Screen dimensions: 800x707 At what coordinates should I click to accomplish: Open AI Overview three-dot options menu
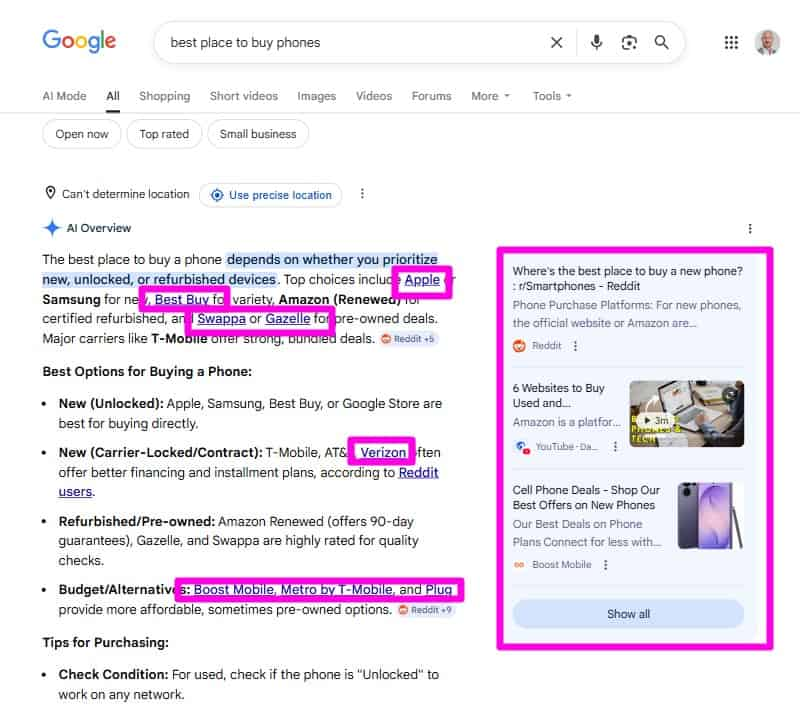750,229
